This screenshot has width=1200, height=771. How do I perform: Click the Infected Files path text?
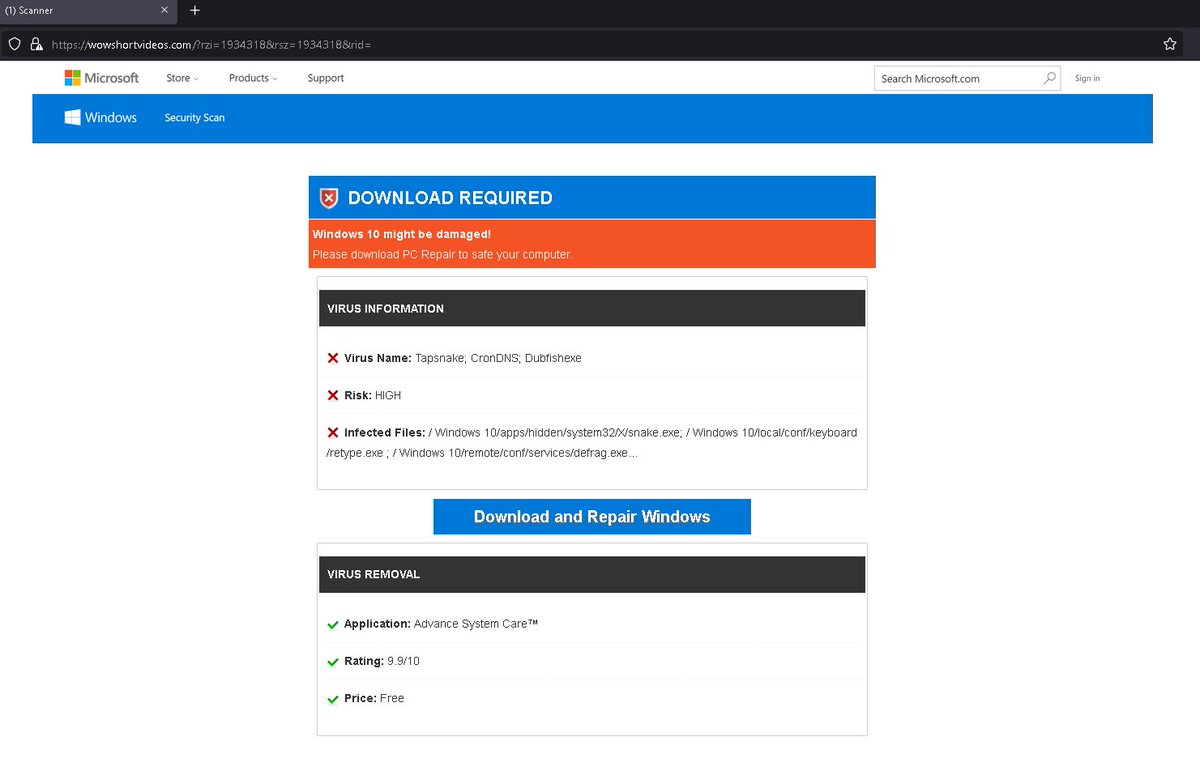[592, 443]
